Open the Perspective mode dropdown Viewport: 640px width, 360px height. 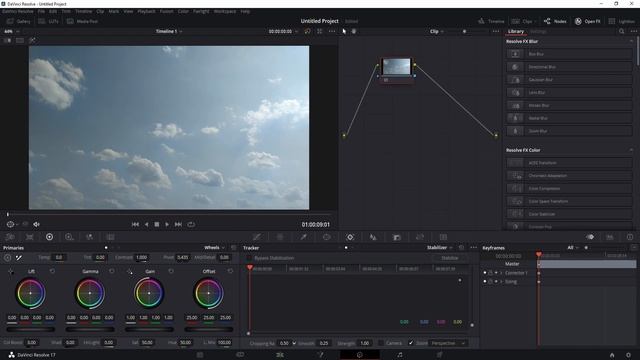tap(448, 343)
